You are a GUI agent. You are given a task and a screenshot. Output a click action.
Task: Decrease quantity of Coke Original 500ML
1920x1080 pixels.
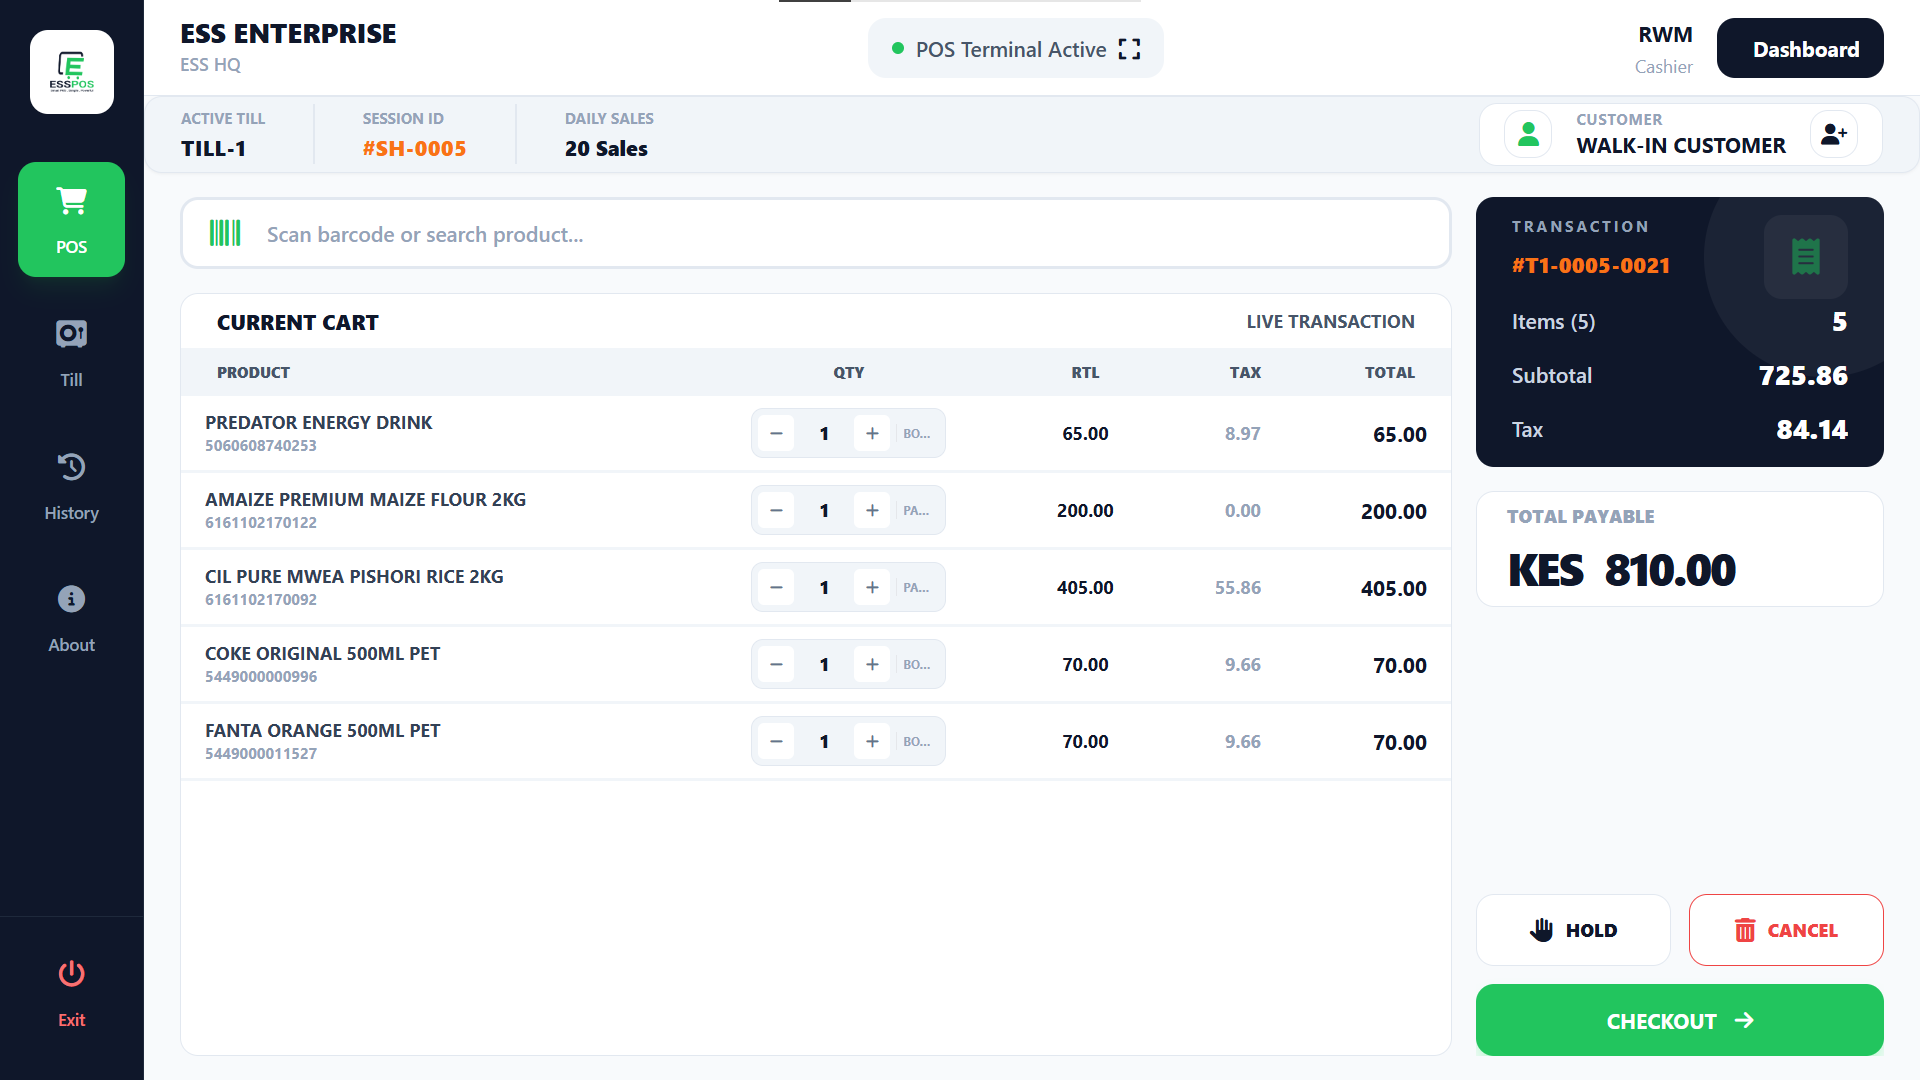coord(776,664)
